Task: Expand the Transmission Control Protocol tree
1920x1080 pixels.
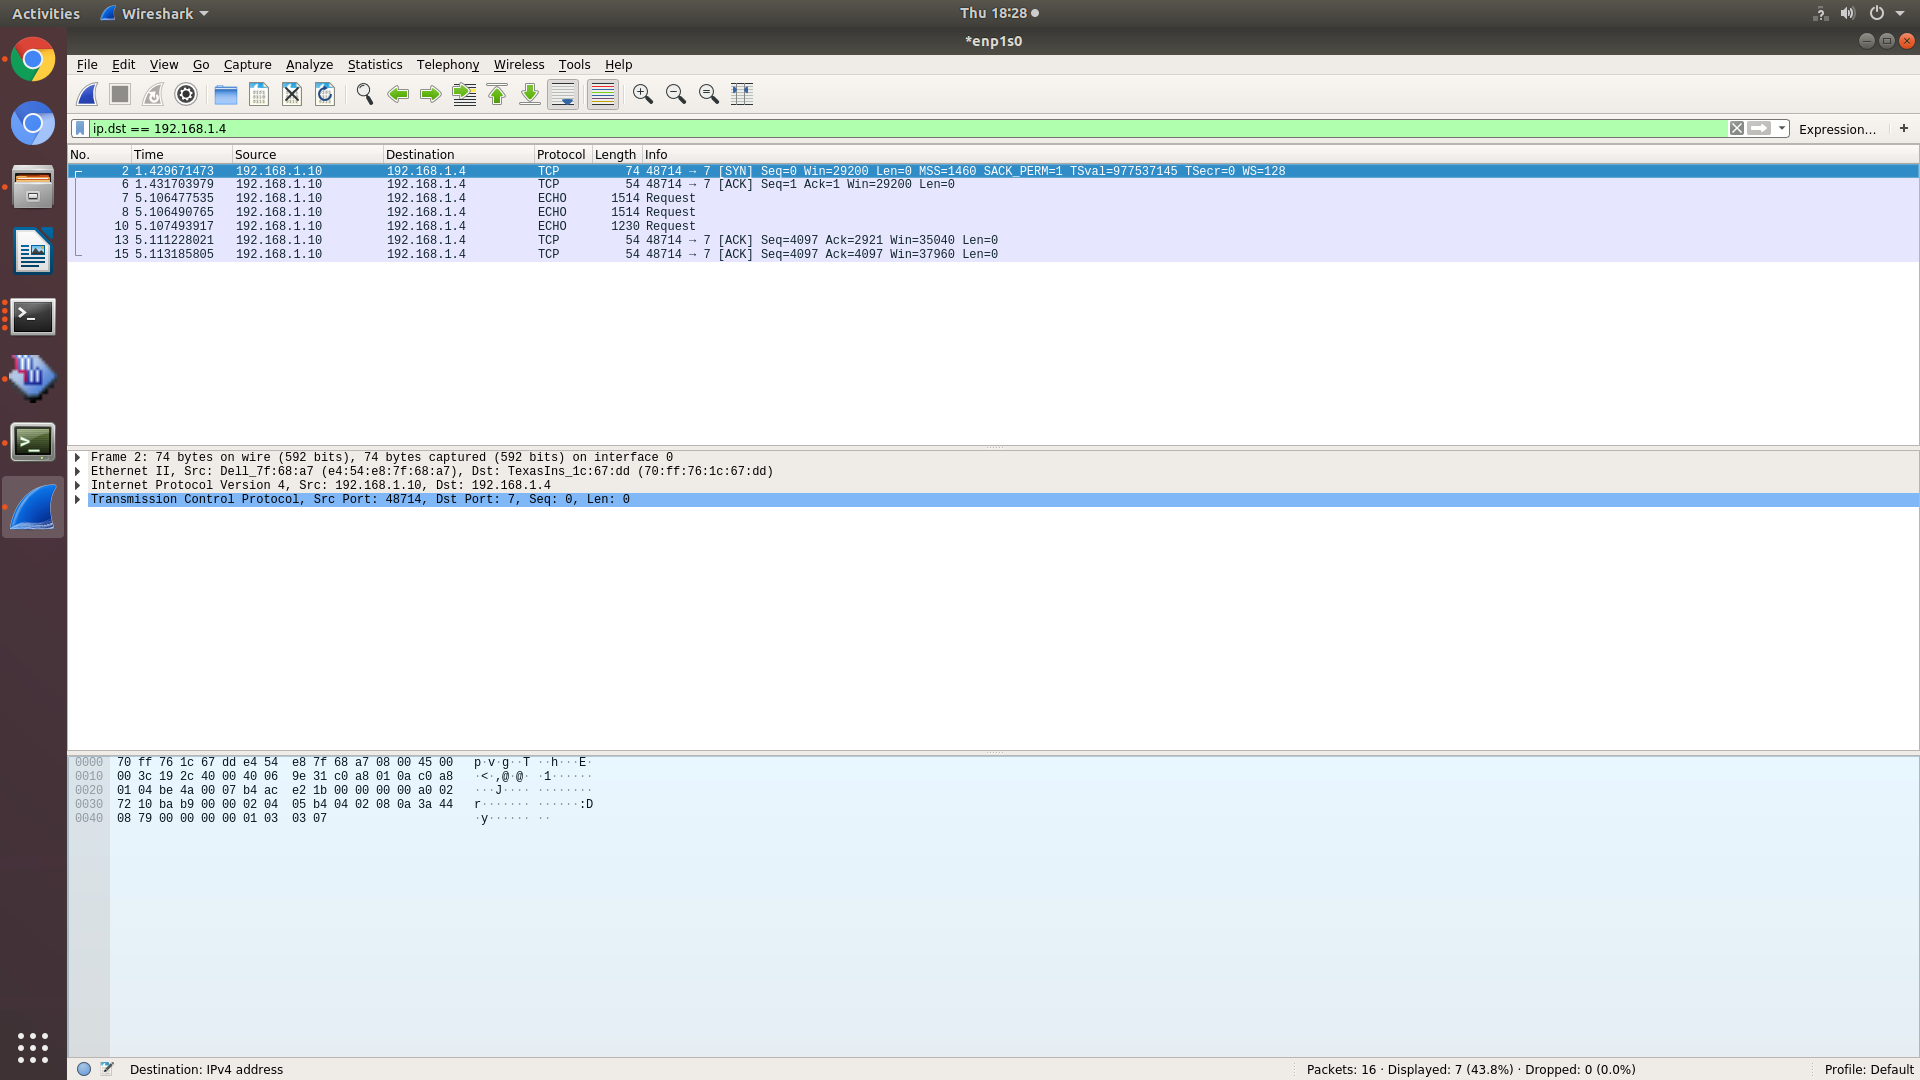Action: point(77,500)
